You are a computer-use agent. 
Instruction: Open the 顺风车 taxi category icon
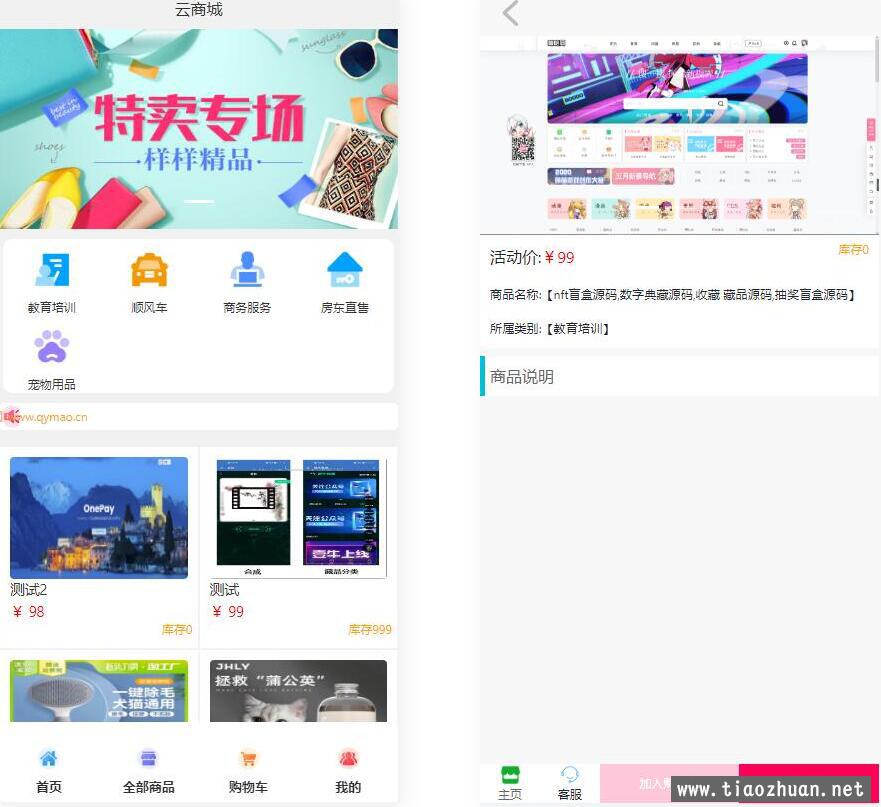(149, 270)
